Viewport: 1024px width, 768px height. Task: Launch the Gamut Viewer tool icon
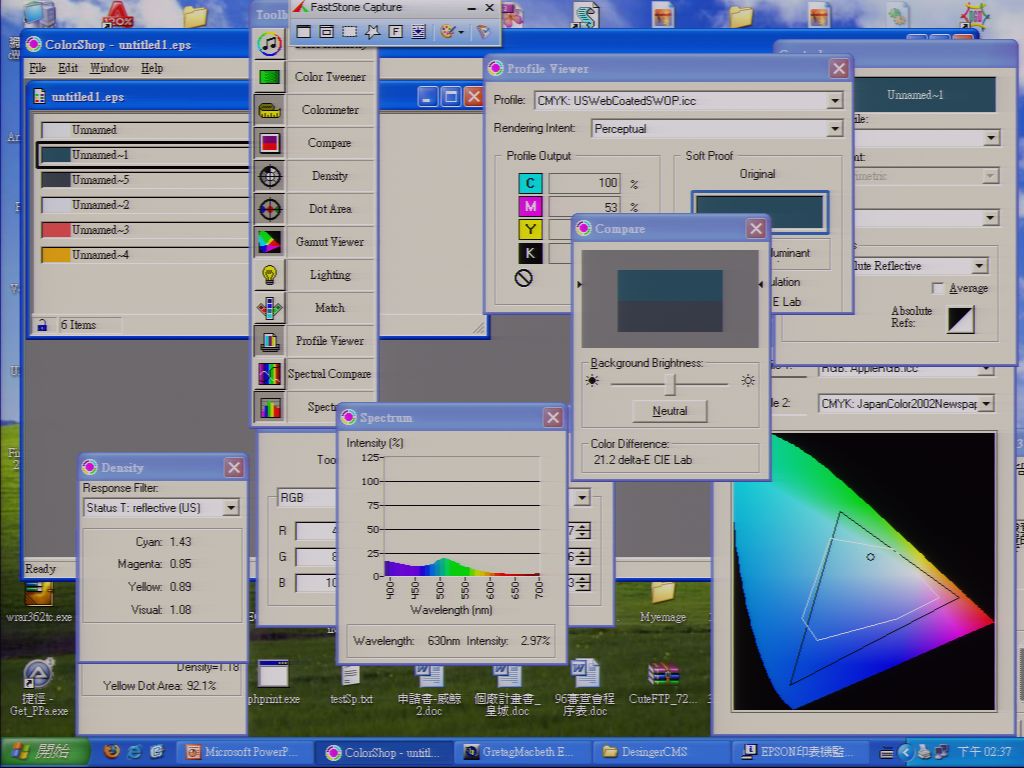270,242
